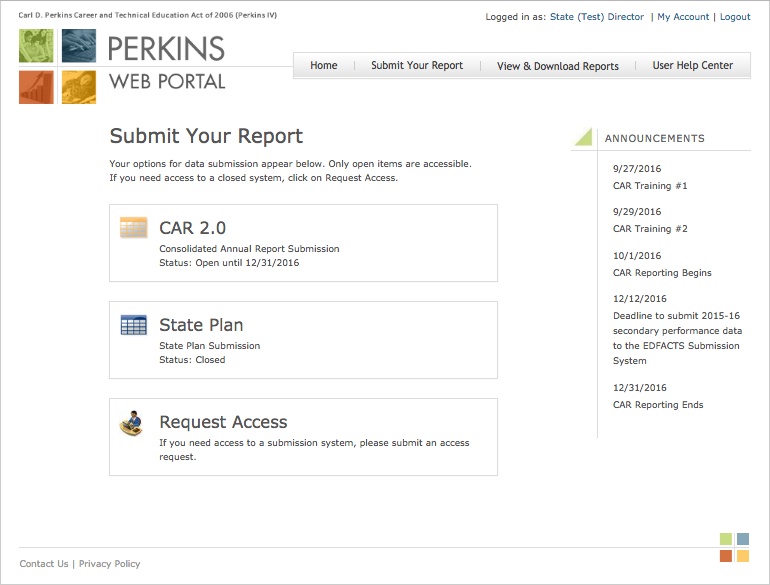Viewport: 770px width, 585px height.
Task: Open My Account link
Action: [683, 17]
